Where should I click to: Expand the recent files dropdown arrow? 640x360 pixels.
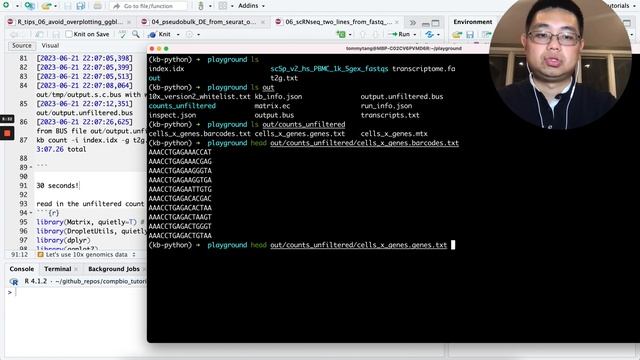coord(56,6)
